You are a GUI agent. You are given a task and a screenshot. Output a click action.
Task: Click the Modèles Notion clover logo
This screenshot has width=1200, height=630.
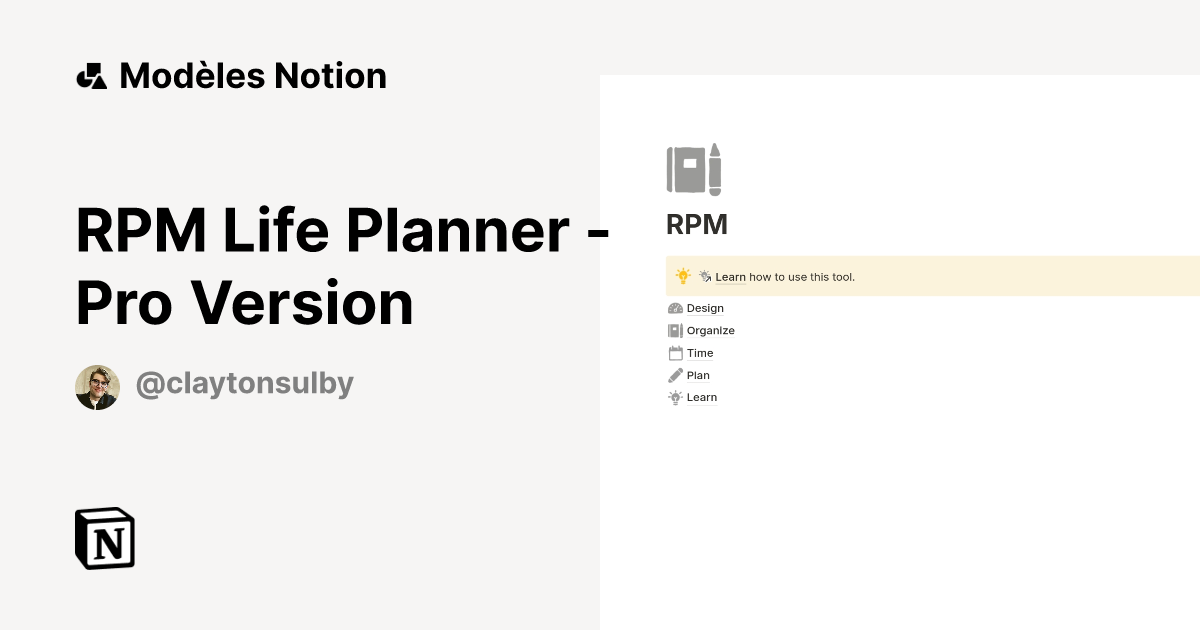[91, 75]
